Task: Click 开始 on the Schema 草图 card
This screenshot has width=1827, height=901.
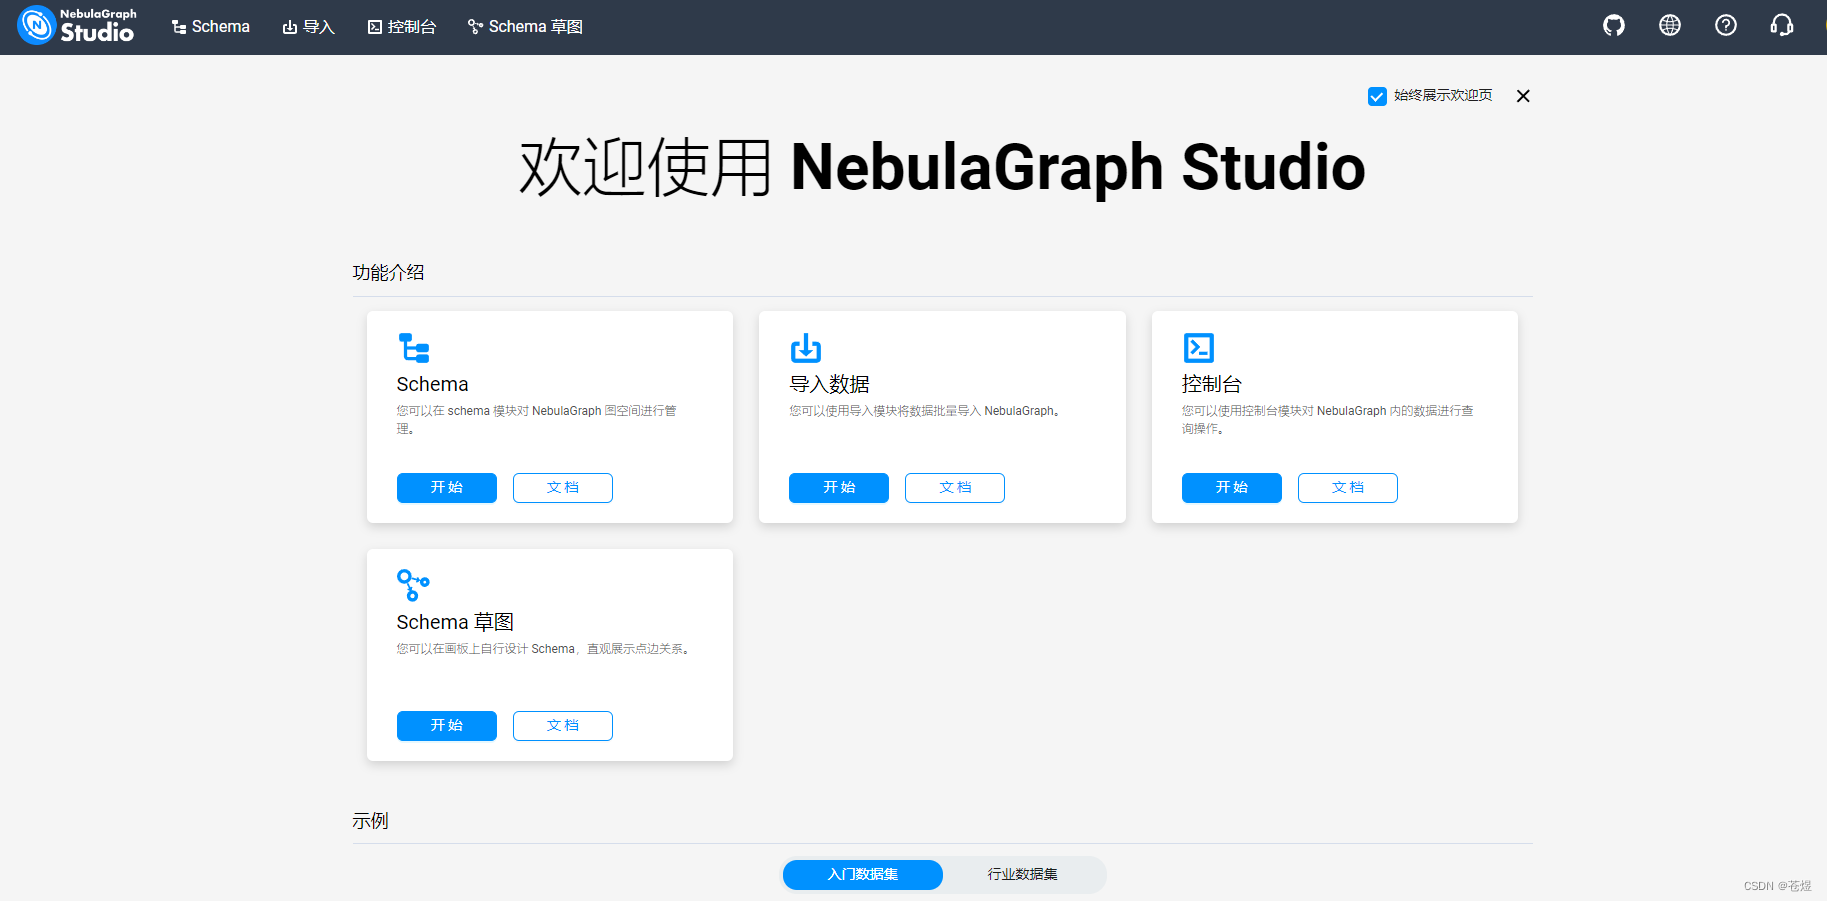Action: pos(447,726)
